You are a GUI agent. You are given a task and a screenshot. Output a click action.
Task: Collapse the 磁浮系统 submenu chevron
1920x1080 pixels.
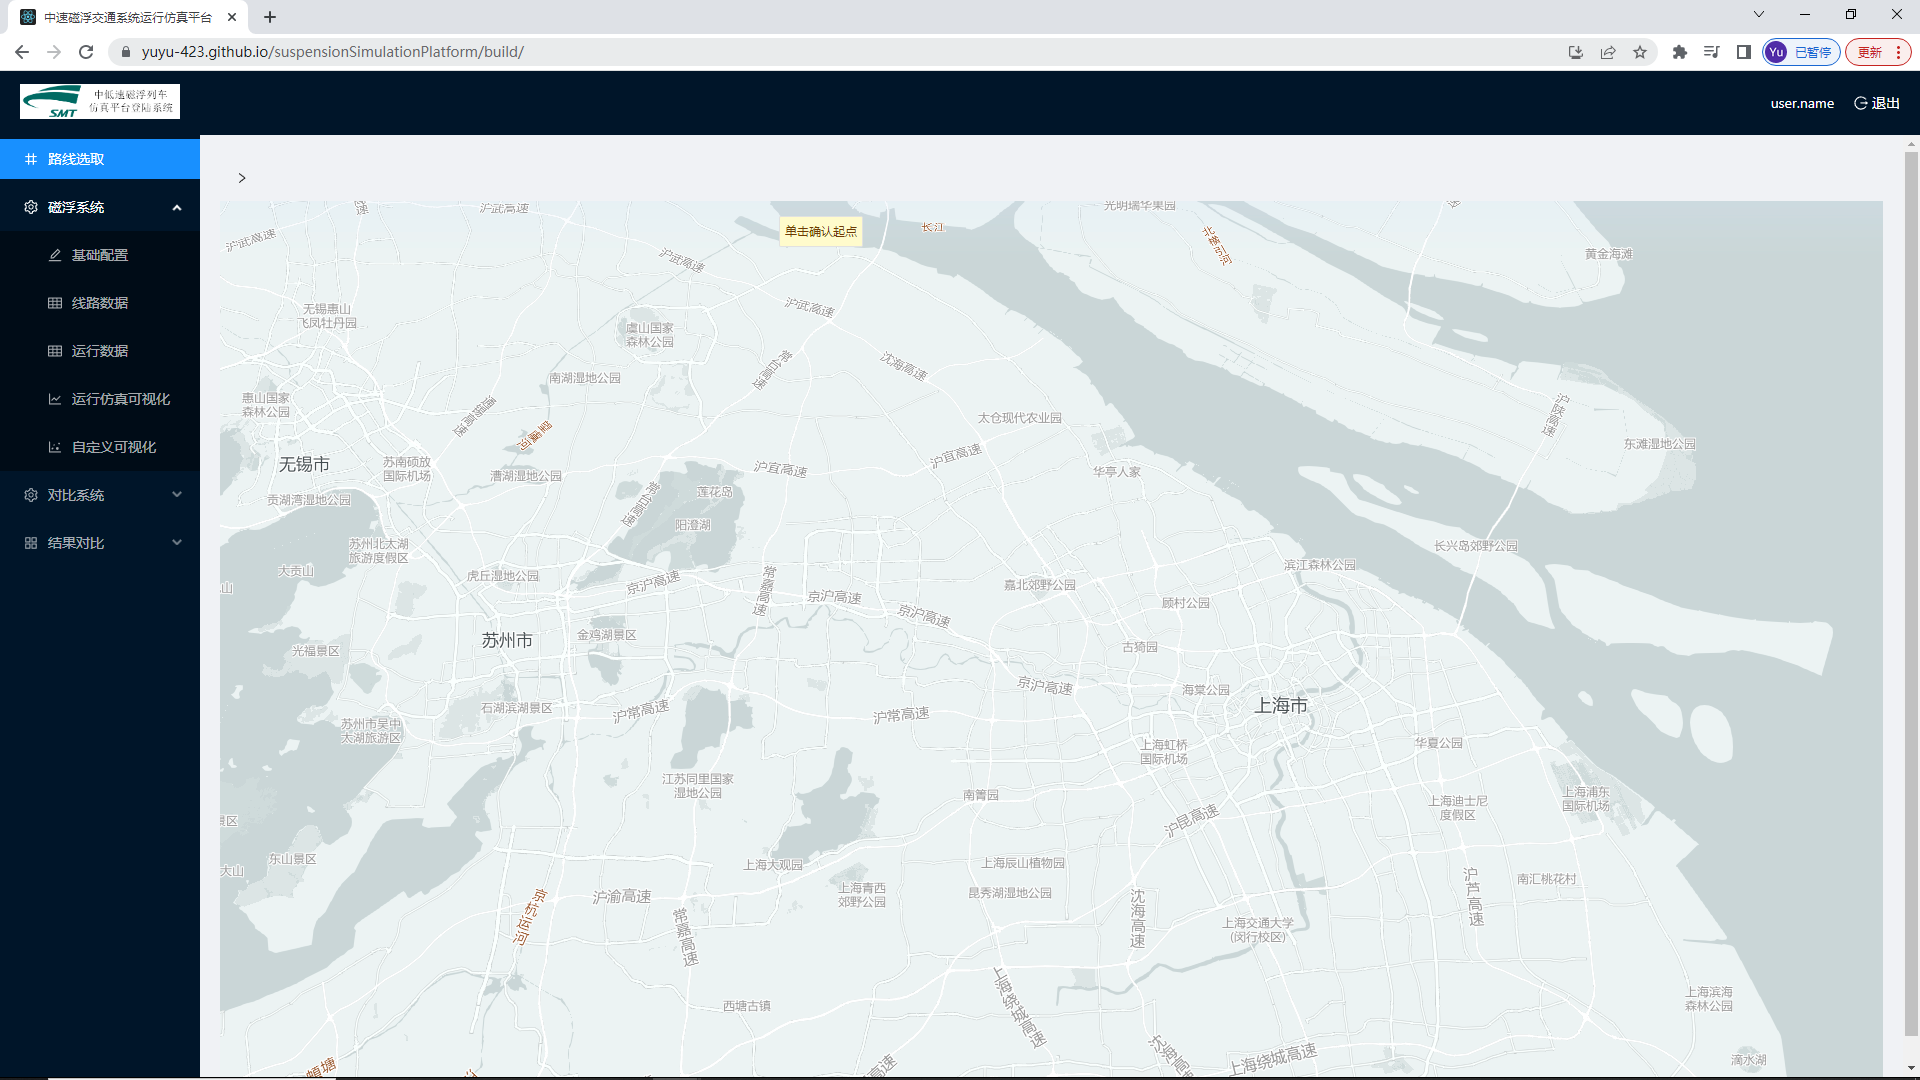pyautogui.click(x=177, y=208)
